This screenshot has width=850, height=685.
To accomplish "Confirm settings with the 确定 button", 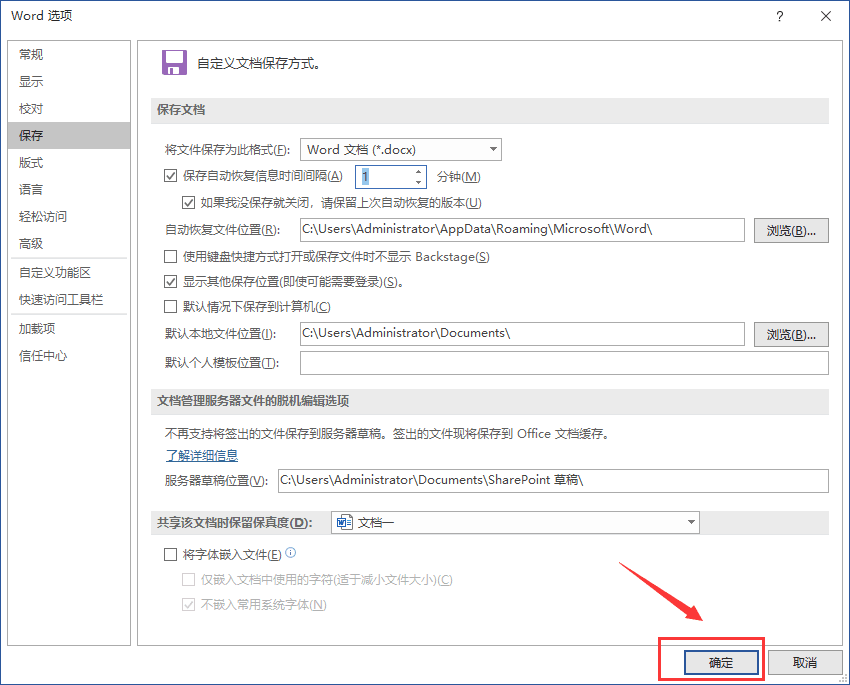I will (x=721, y=662).
